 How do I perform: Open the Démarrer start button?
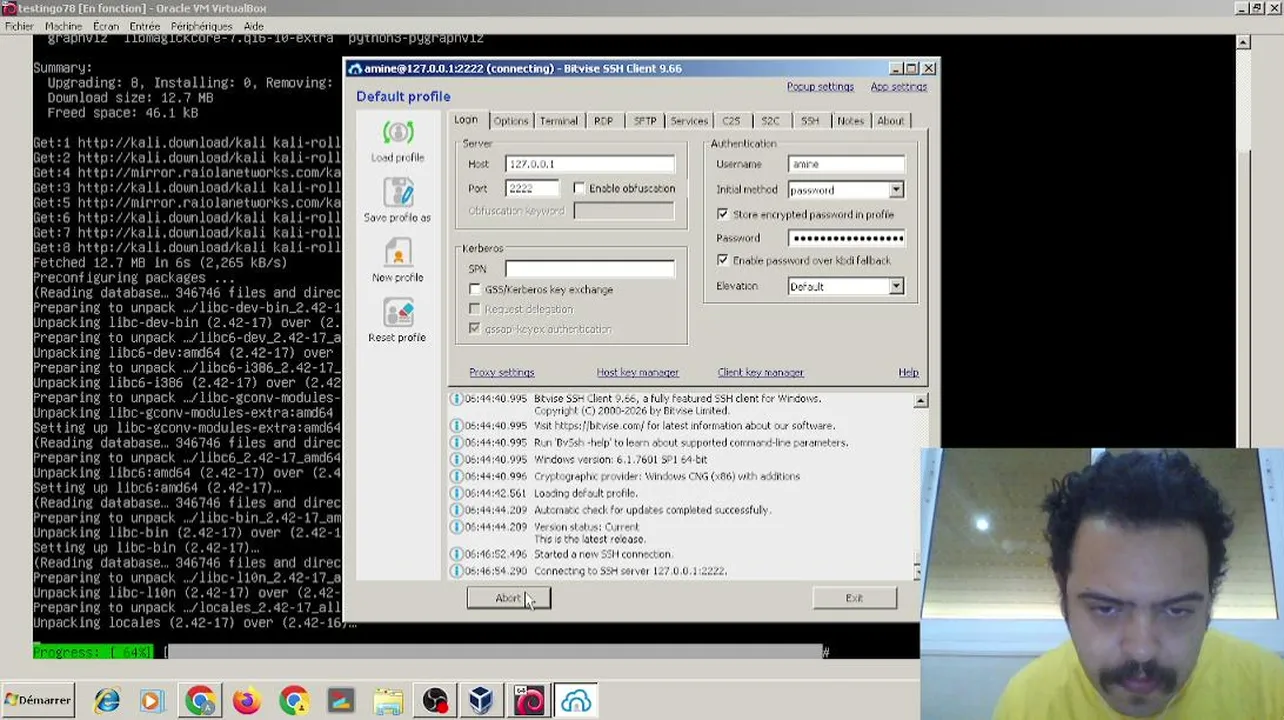click(38, 700)
